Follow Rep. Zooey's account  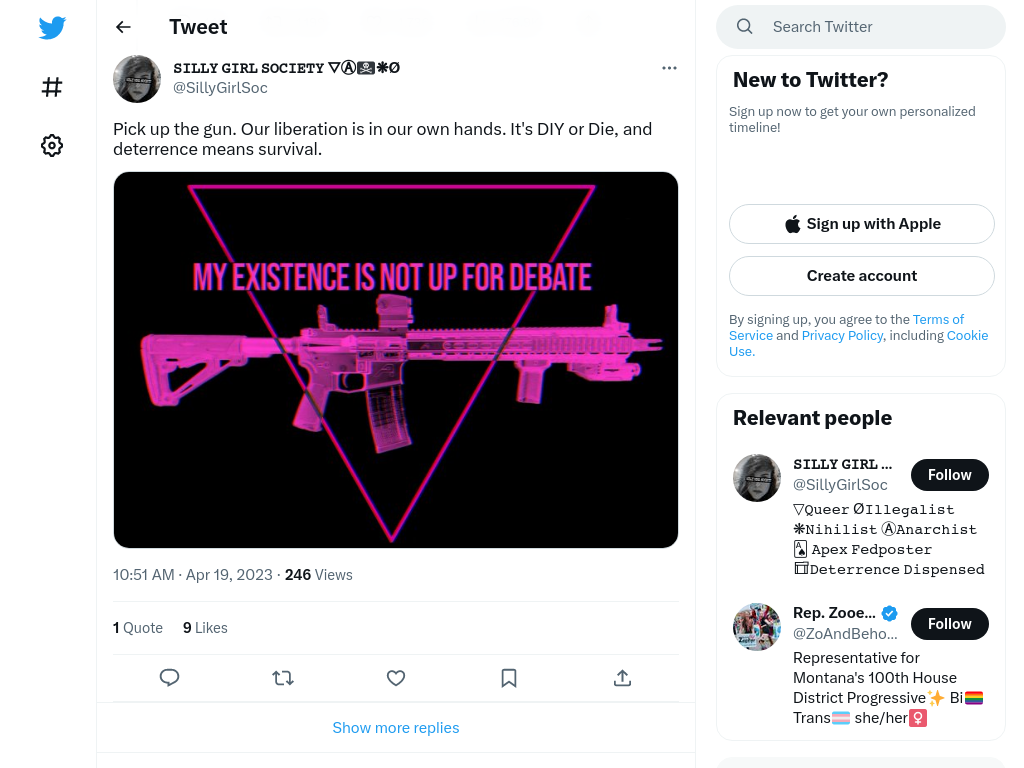click(x=950, y=624)
